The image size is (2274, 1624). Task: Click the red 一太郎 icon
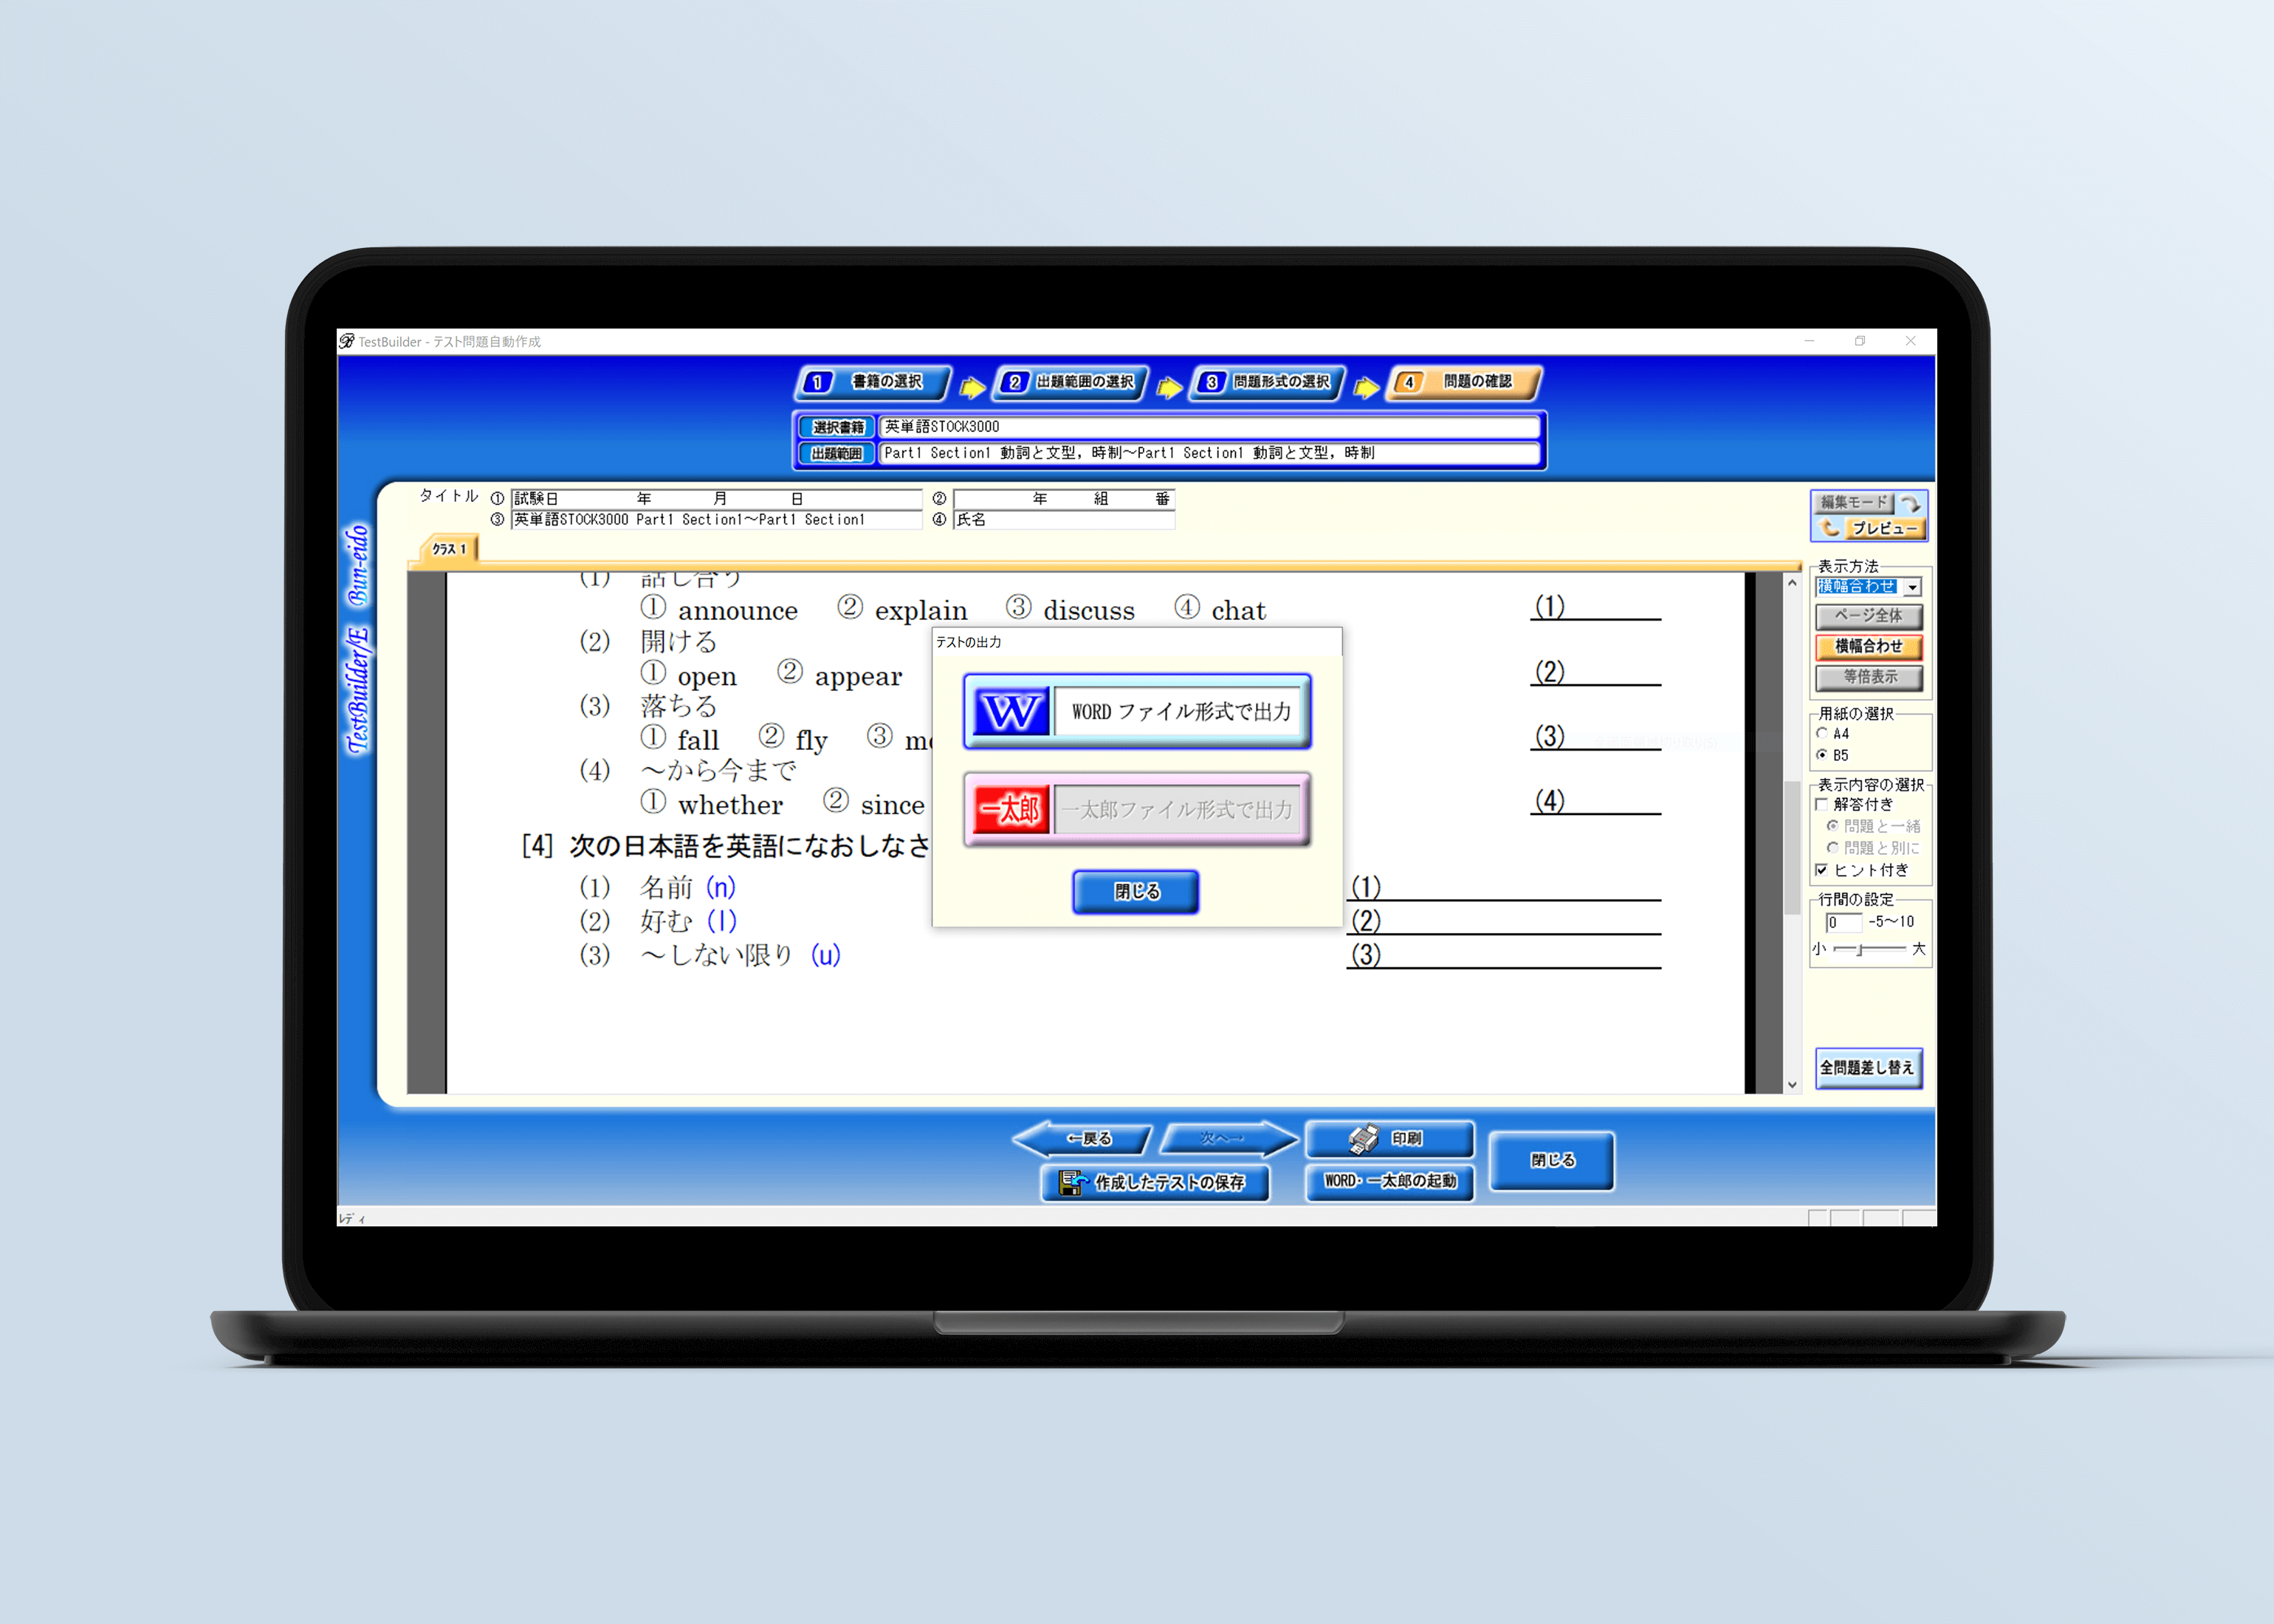click(1011, 809)
